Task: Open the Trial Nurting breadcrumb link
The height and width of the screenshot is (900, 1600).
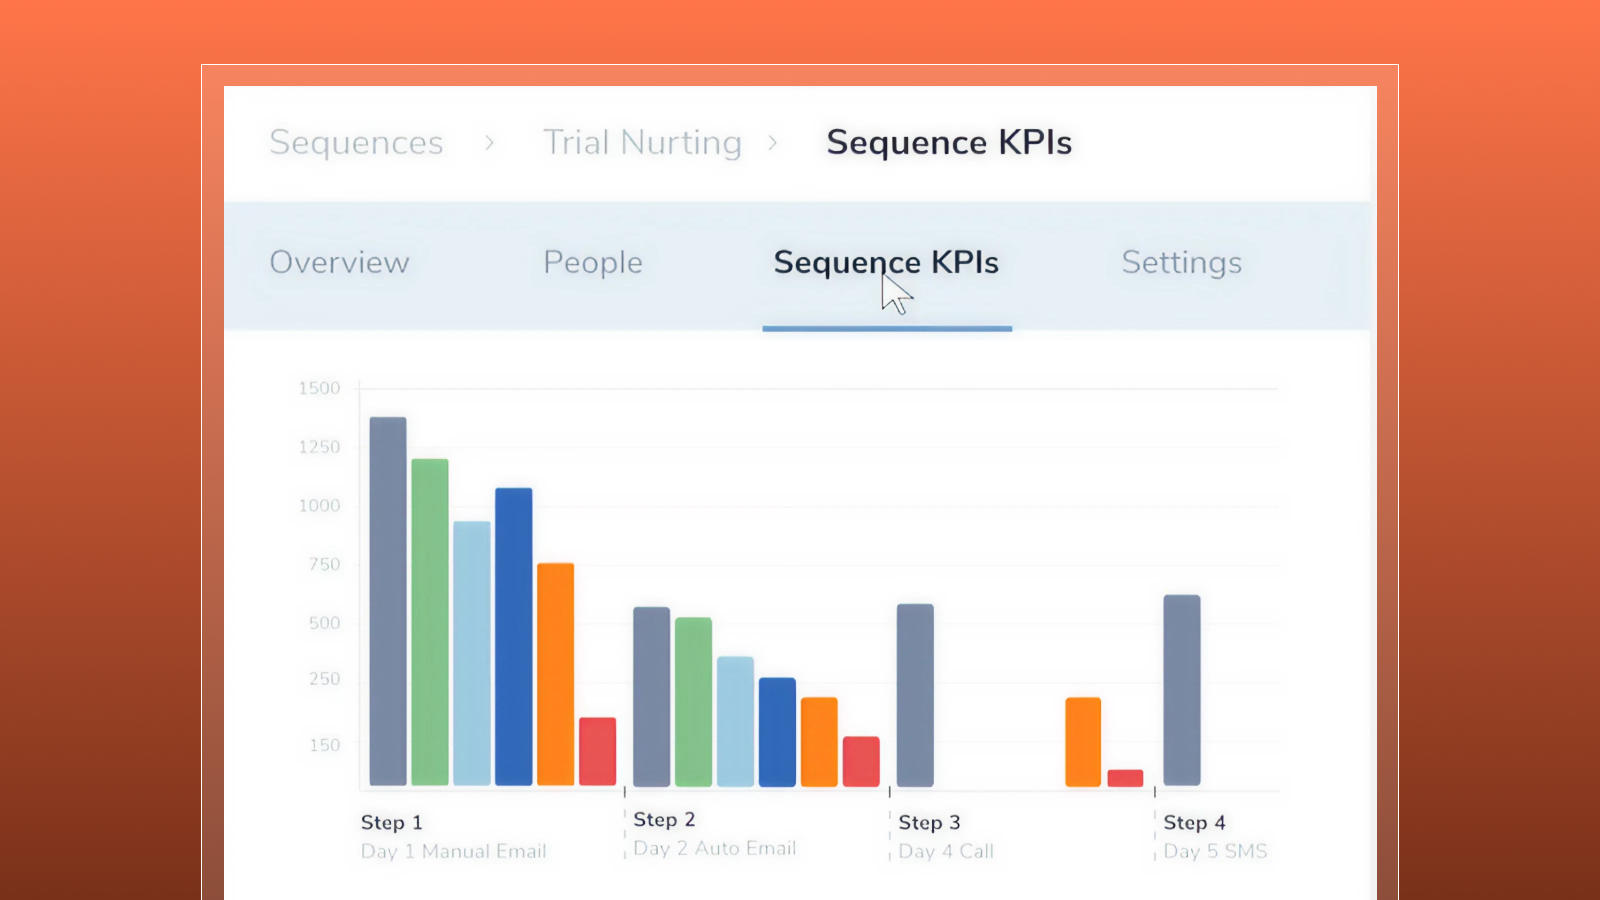Action: [x=641, y=142]
